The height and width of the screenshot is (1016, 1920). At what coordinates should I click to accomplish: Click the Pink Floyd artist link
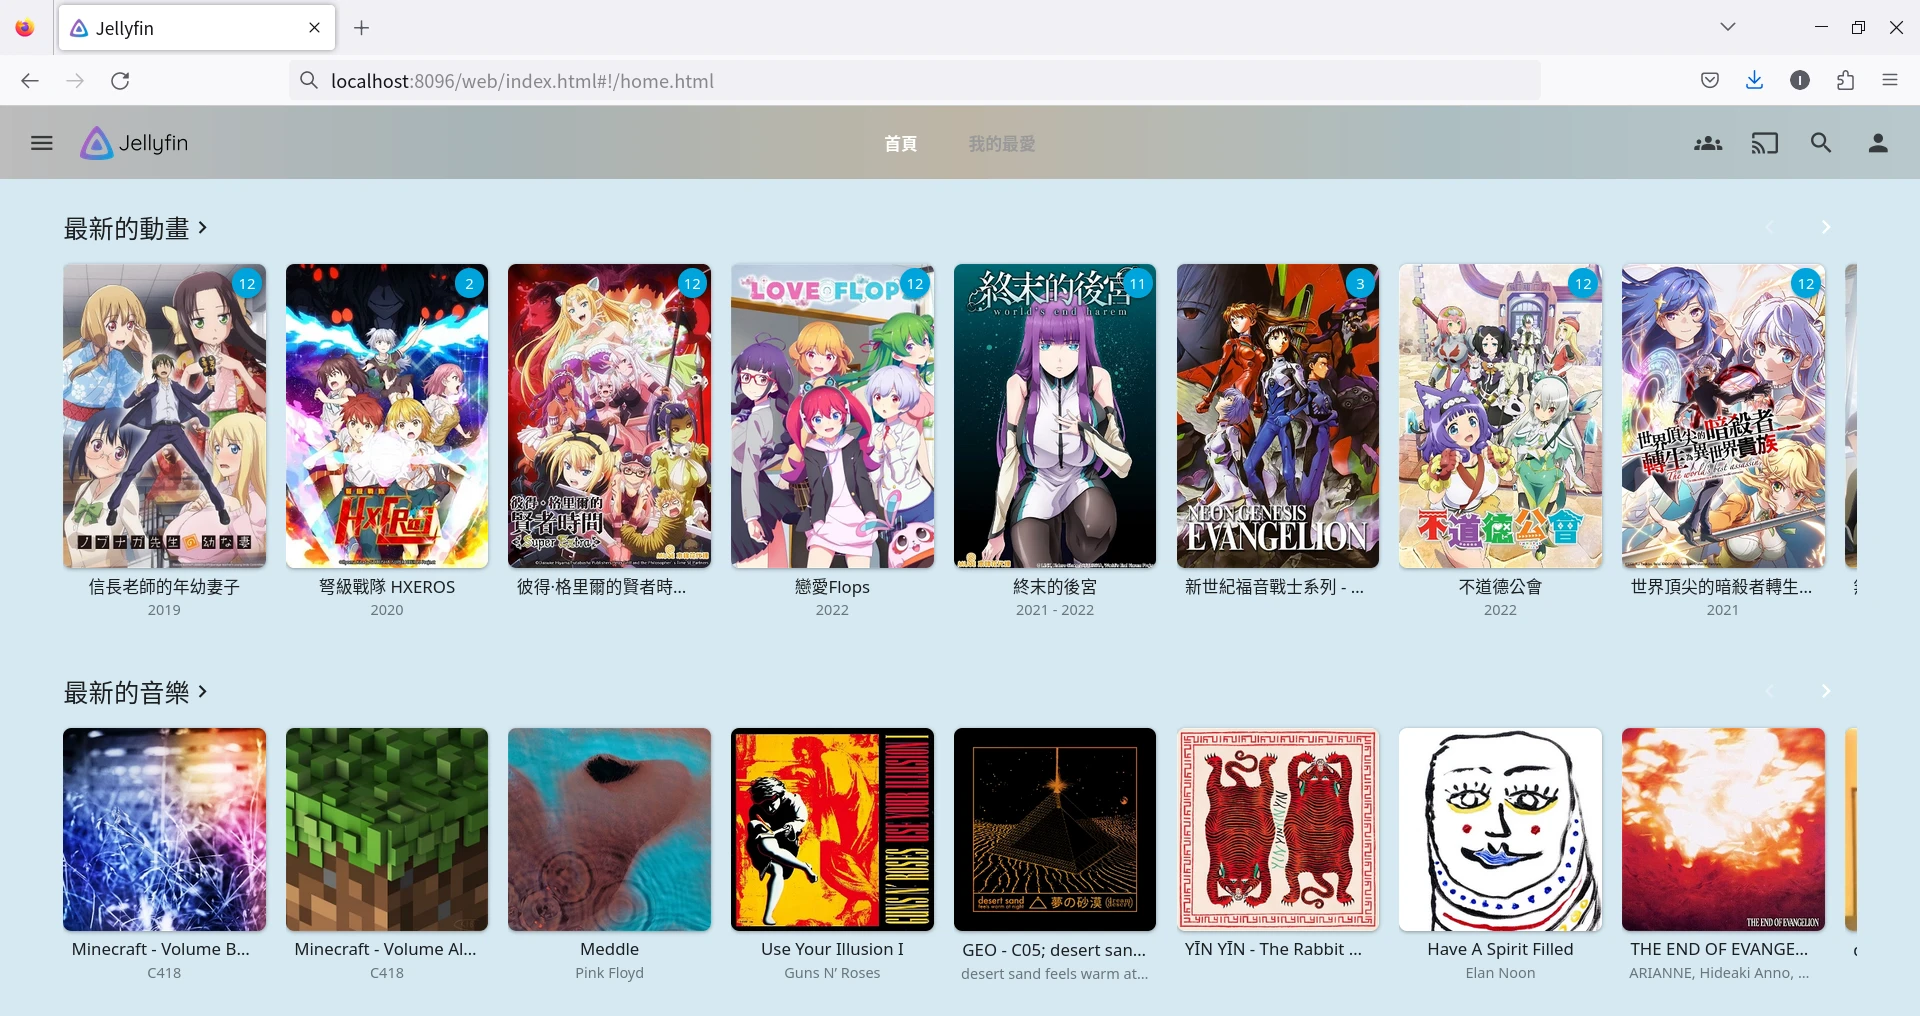[610, 973]
